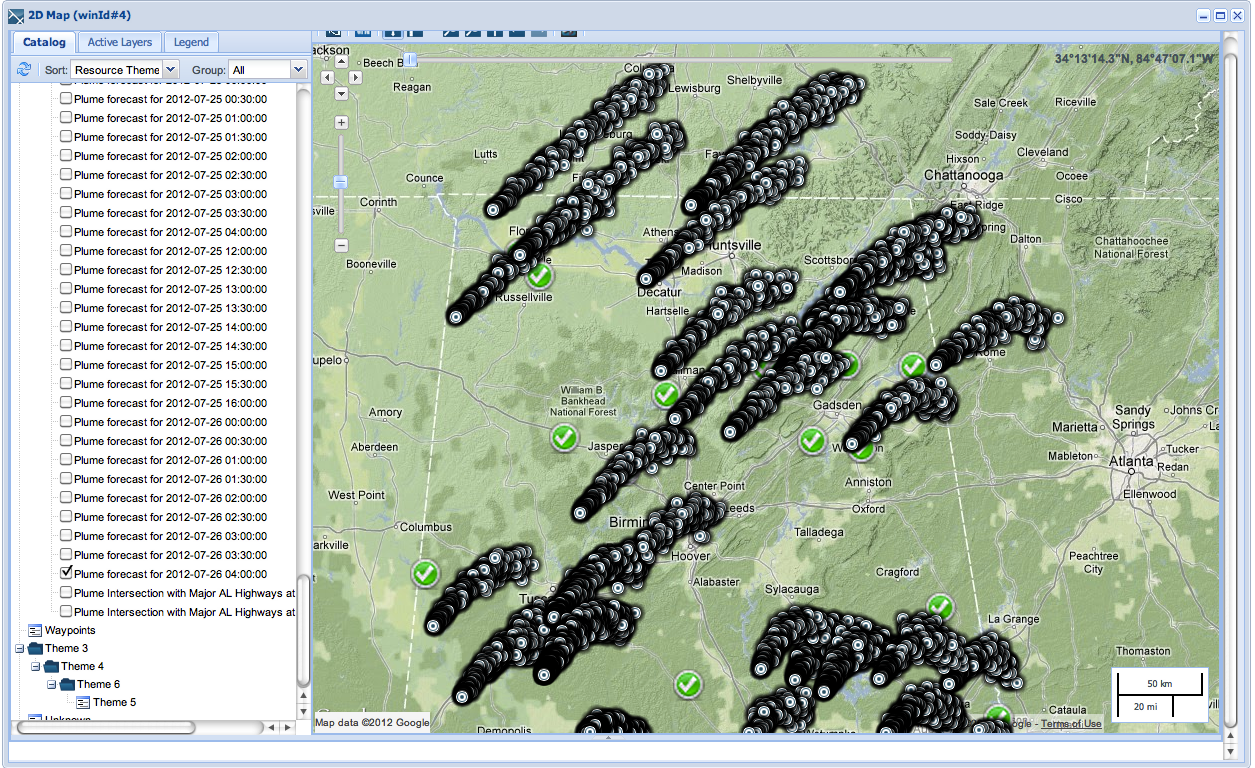The height and width of the screenshot is (768, 1255).
Task: Click the catalog horizontal scrollbar thumb
Action: pos(106,727)
